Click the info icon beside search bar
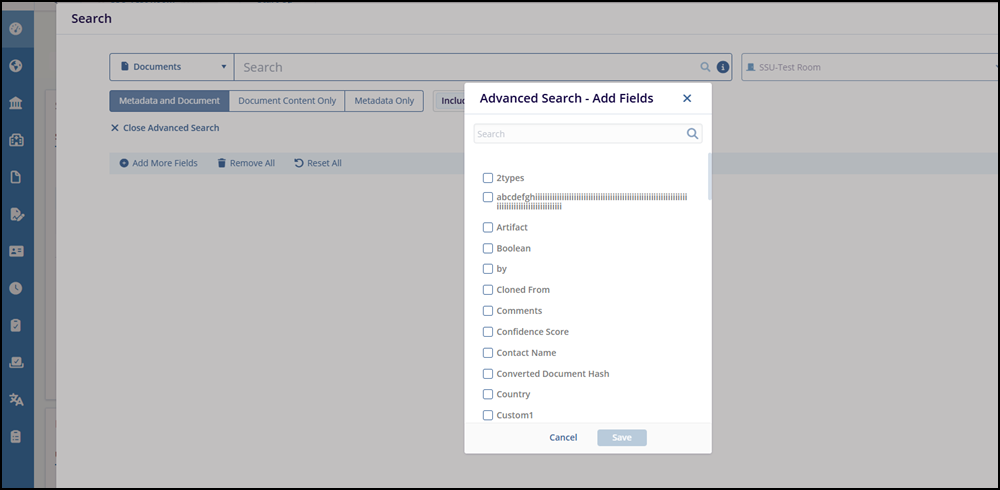1000x490 pixels. click(722, 67)
